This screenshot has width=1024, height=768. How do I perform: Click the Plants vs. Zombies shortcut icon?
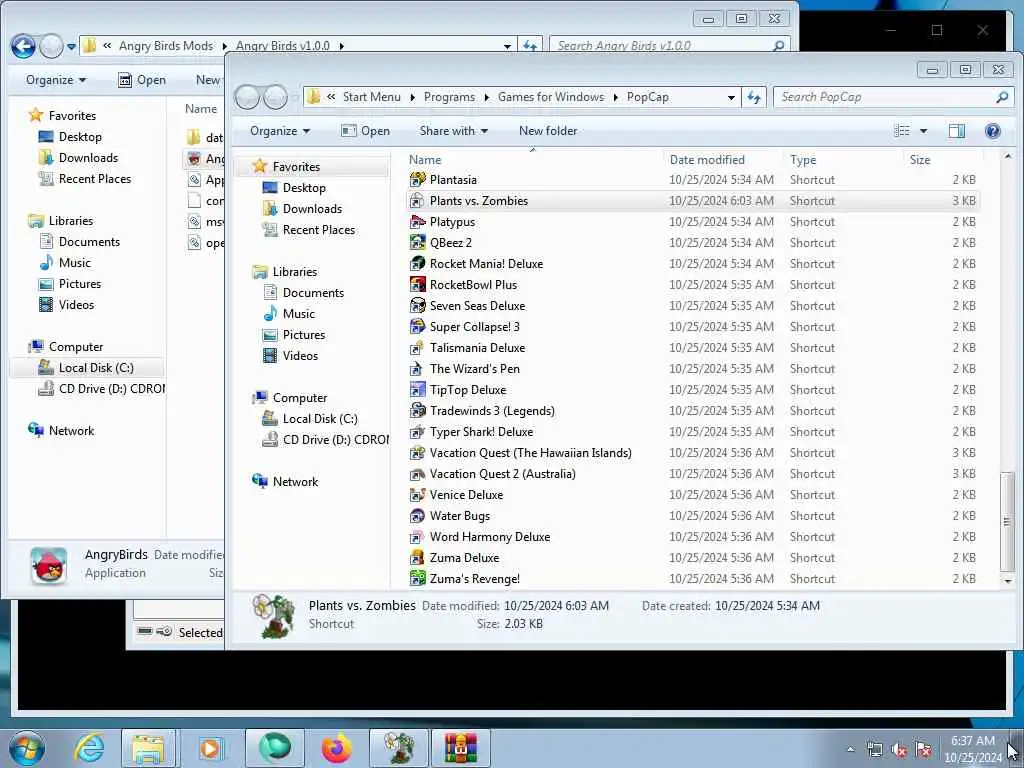[417, 201]
